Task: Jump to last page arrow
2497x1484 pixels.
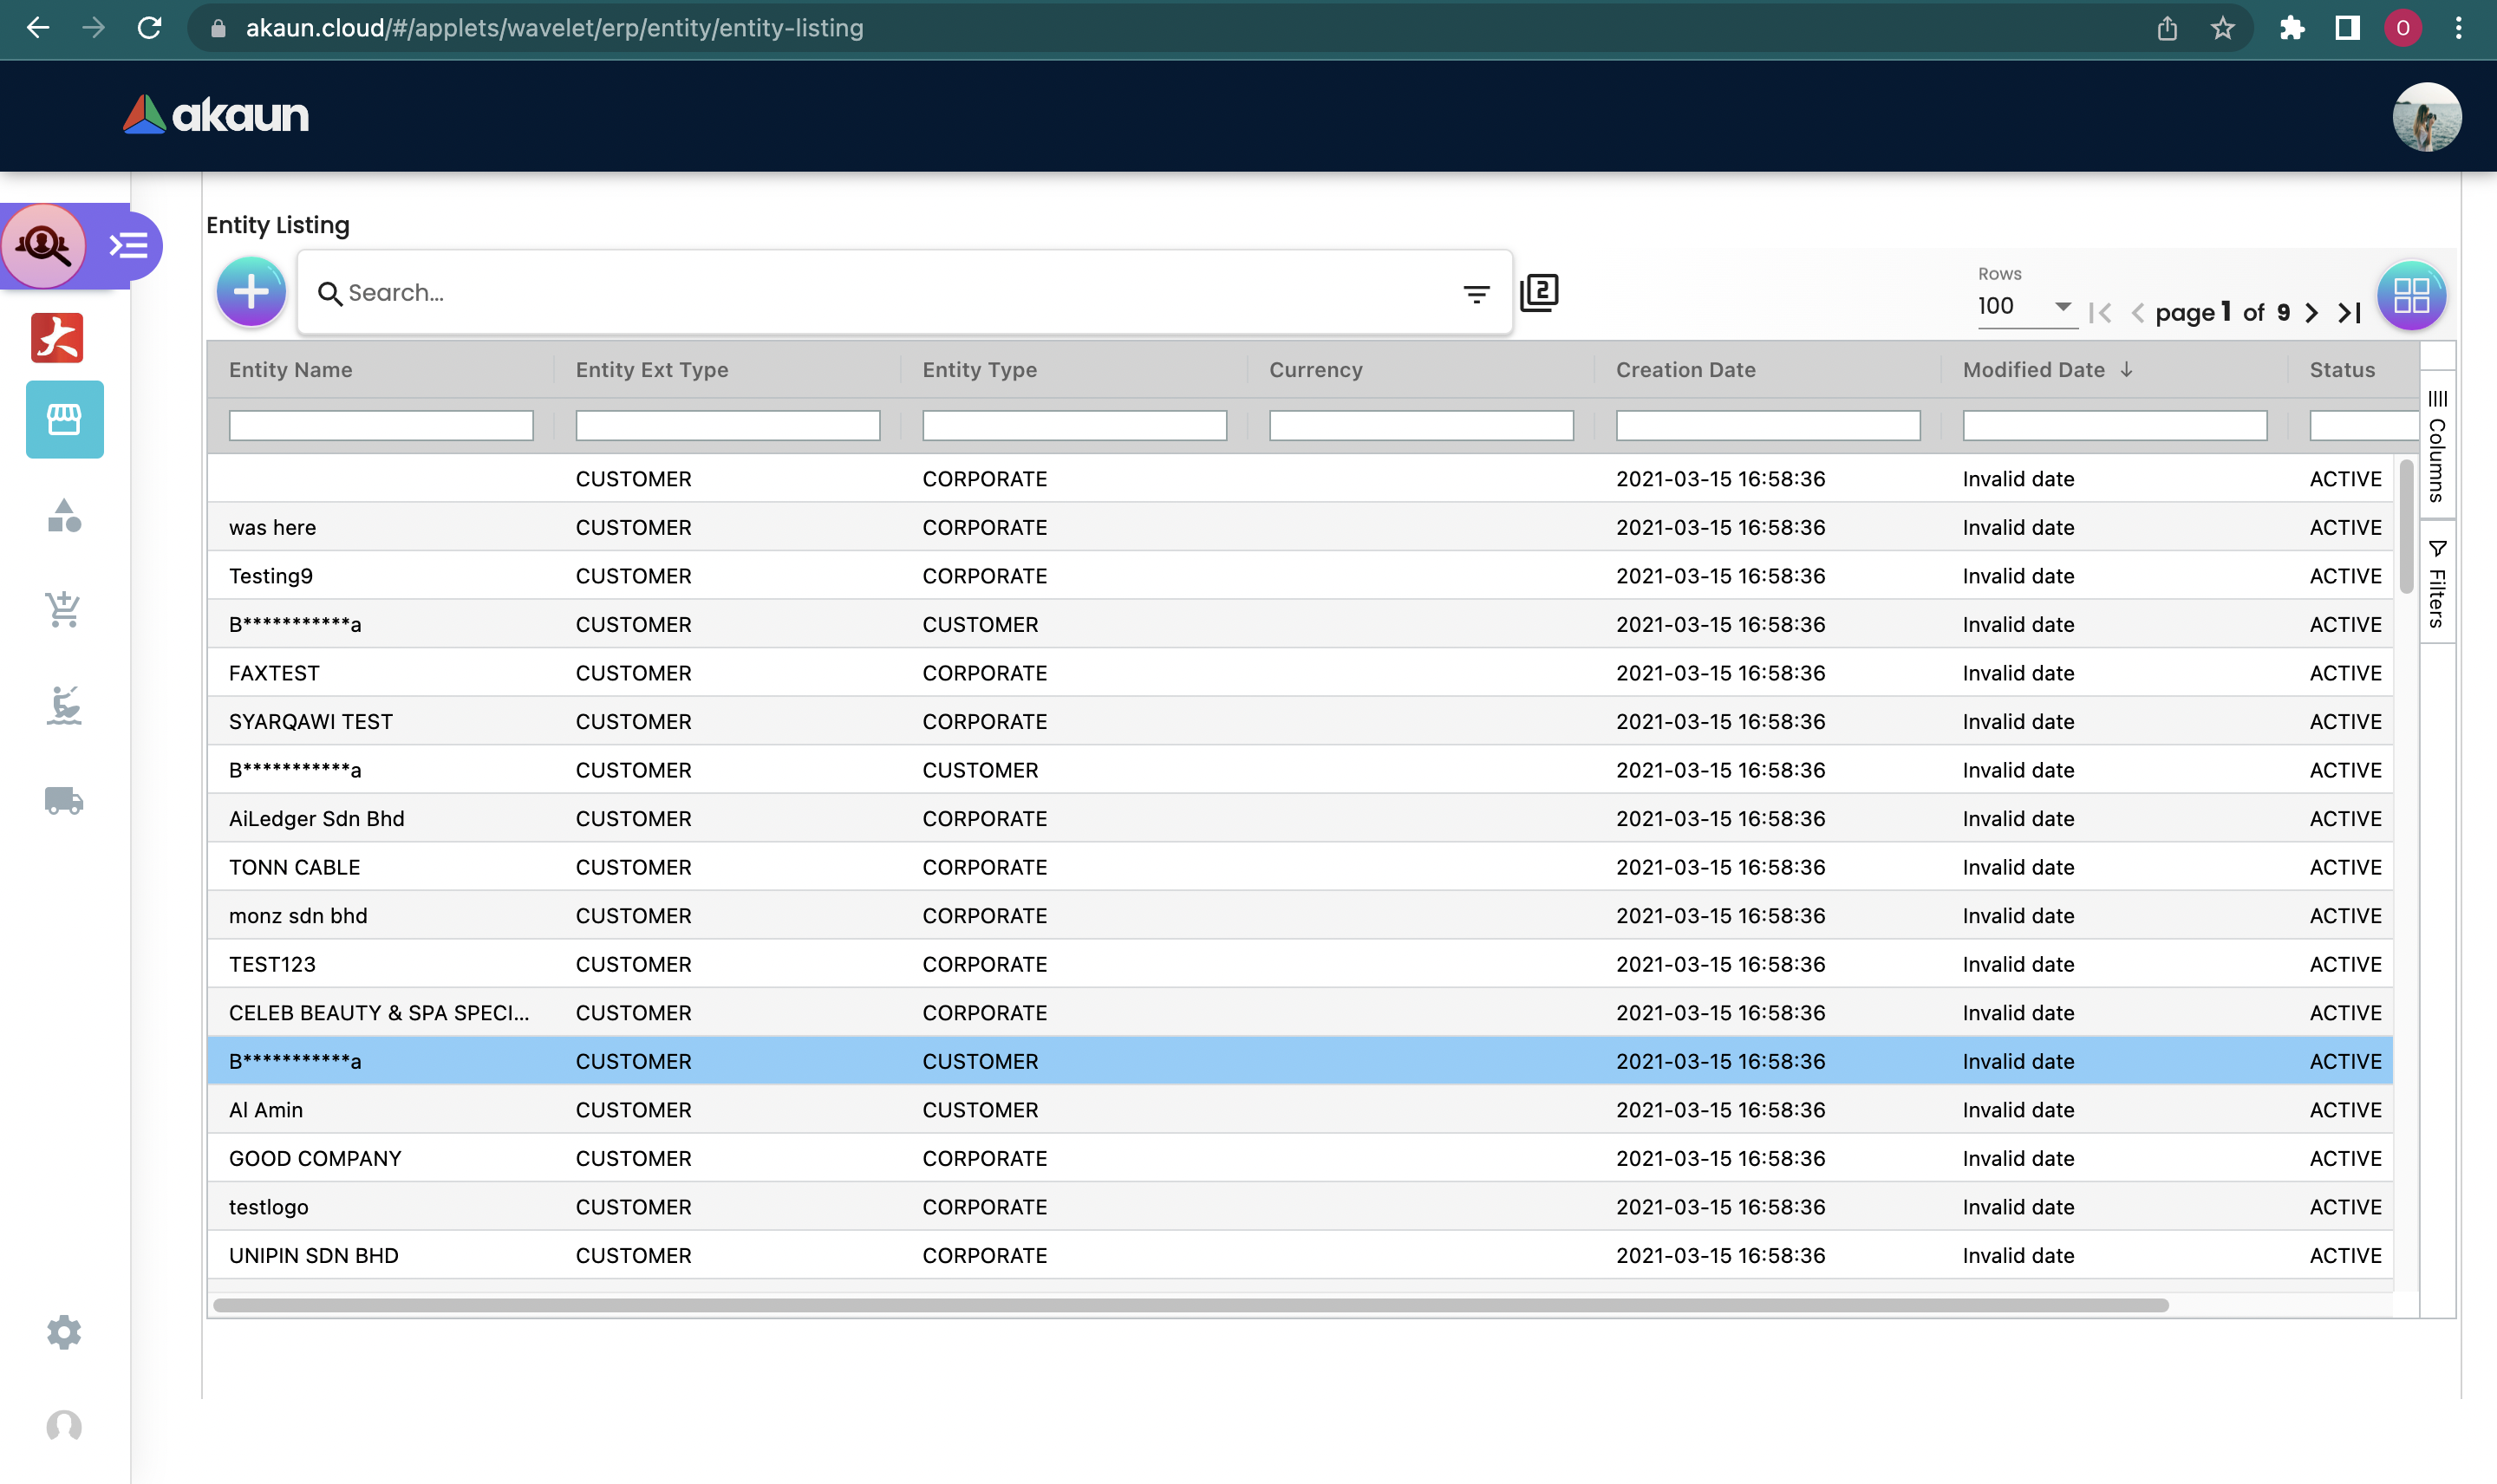Action: [x=2350, y=313]
